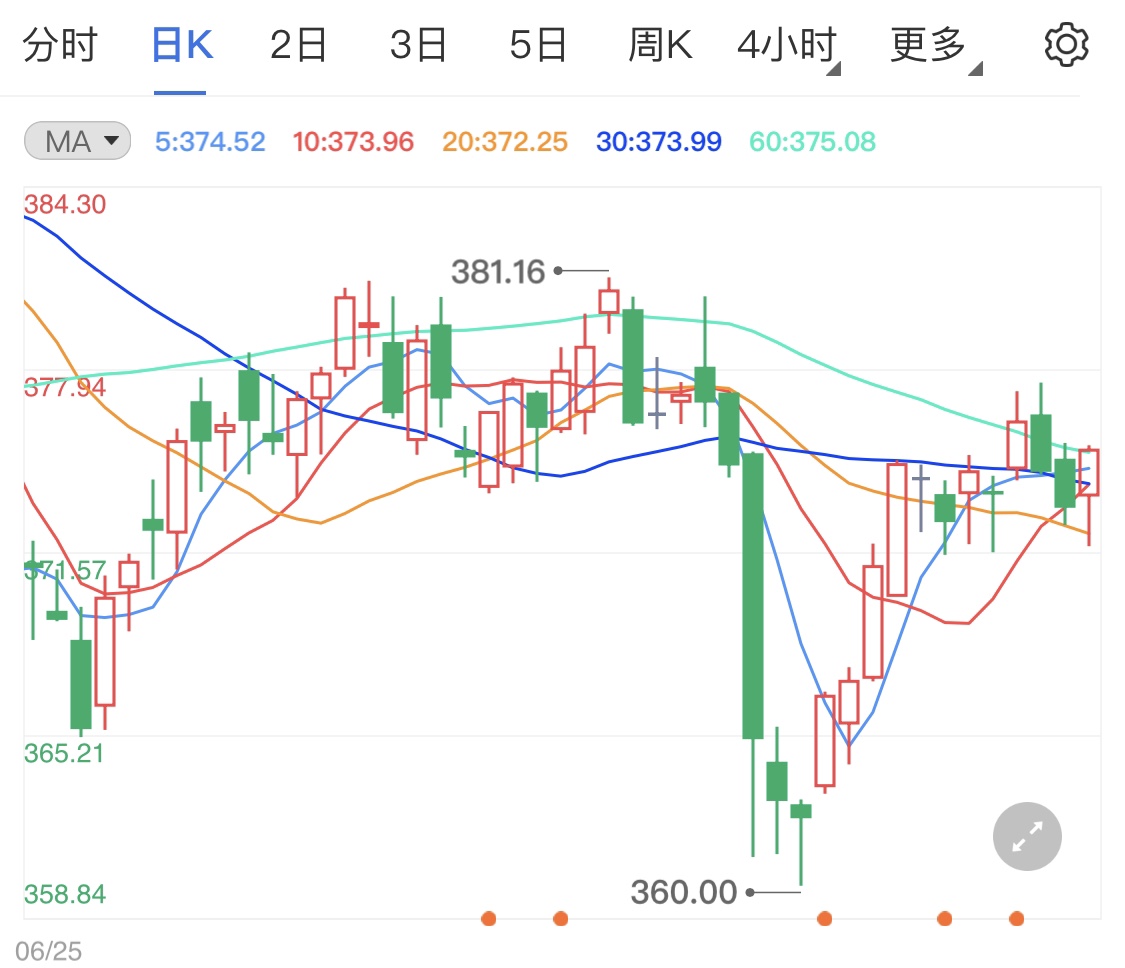Click MA5 value 5:374.52

click(210, 141)
